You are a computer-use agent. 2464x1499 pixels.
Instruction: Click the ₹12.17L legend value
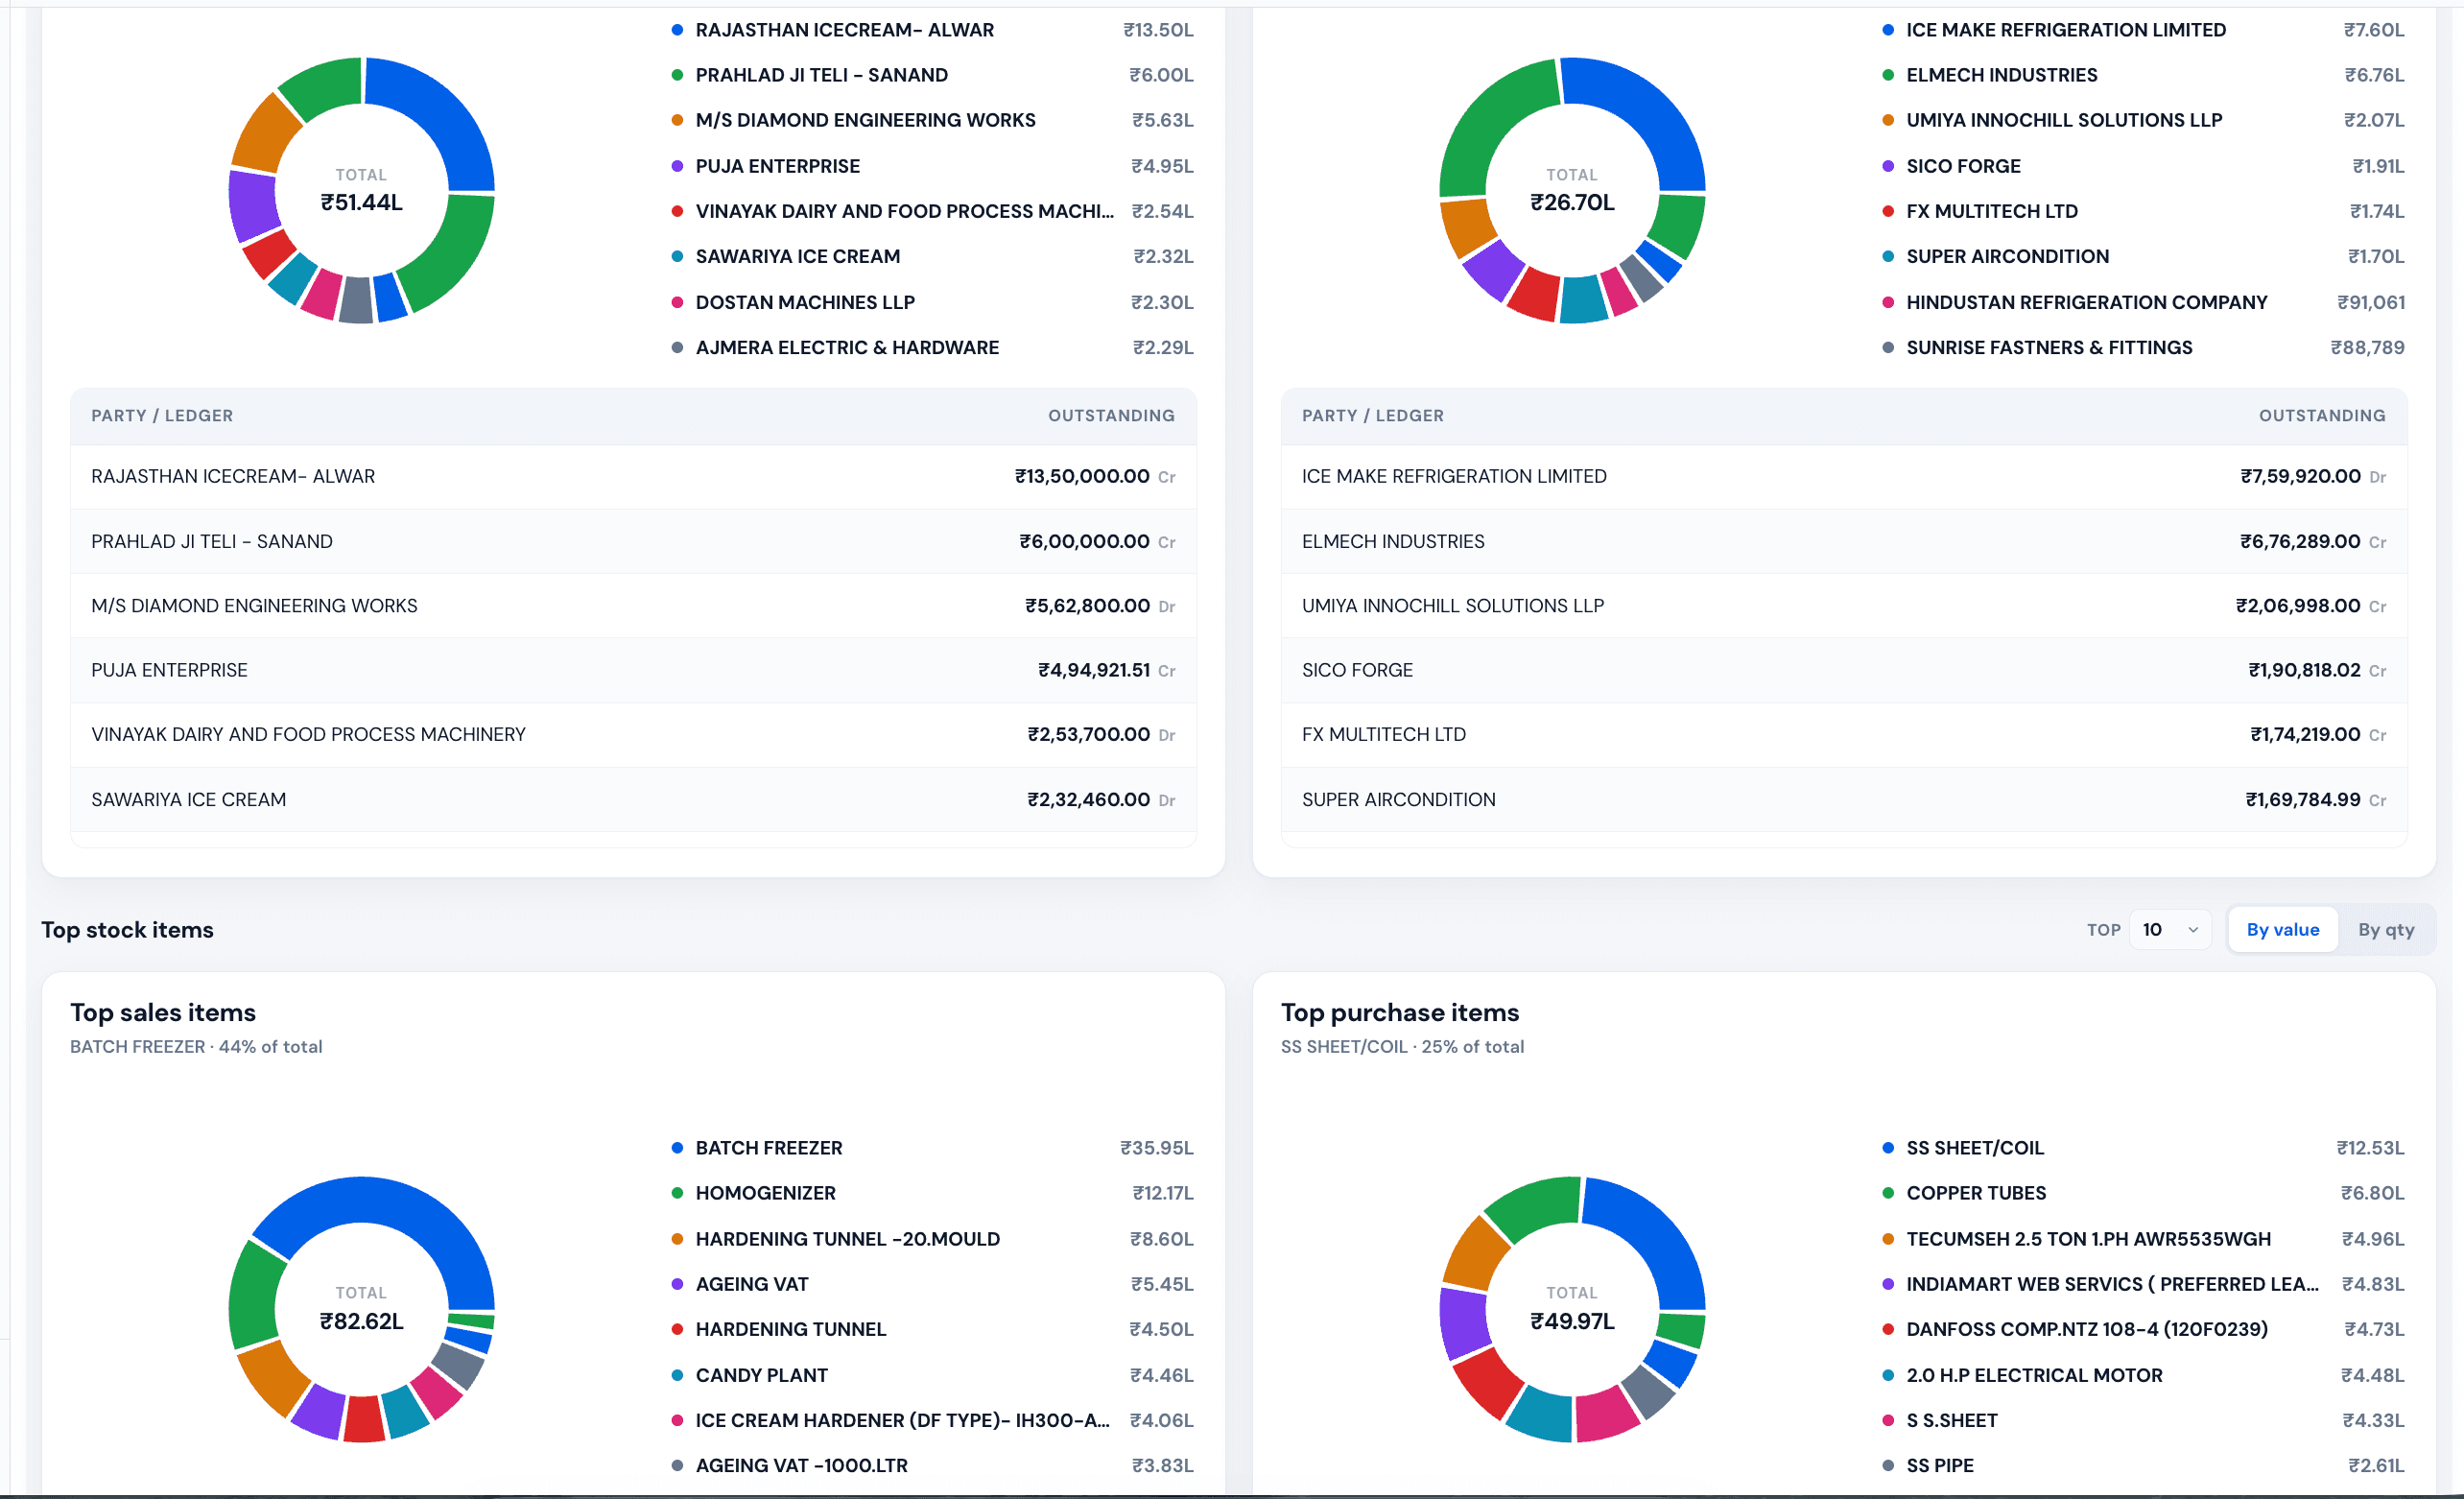[x=1163, y=1193]
